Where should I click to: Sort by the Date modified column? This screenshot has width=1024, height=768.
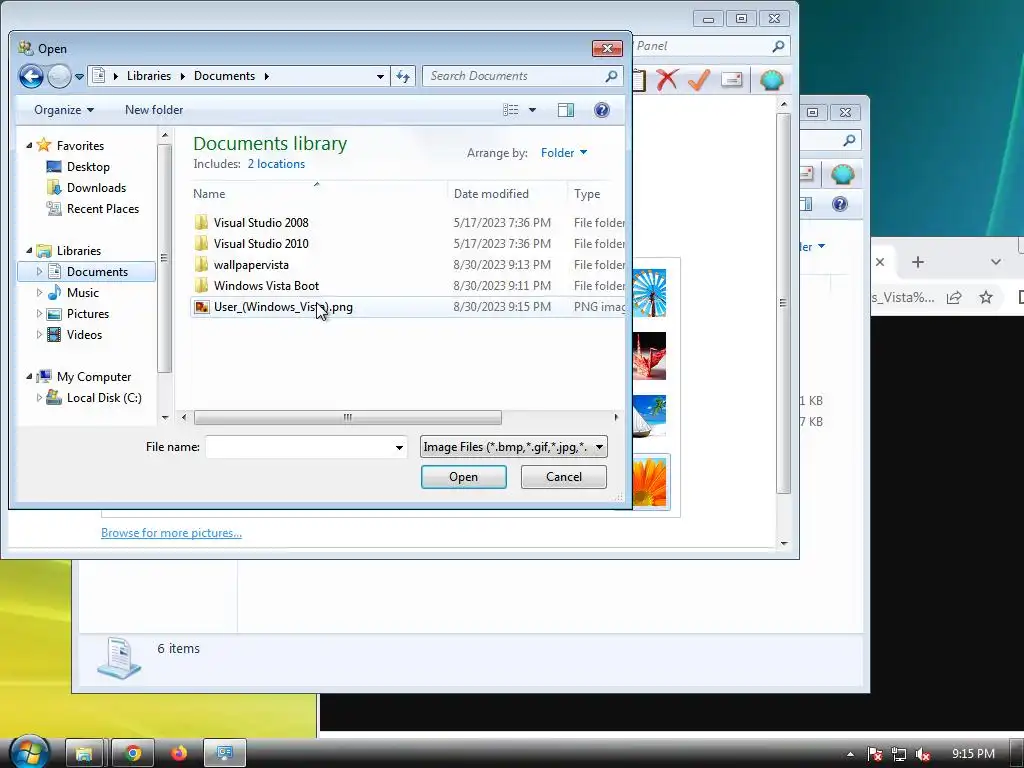coord(507,193)
